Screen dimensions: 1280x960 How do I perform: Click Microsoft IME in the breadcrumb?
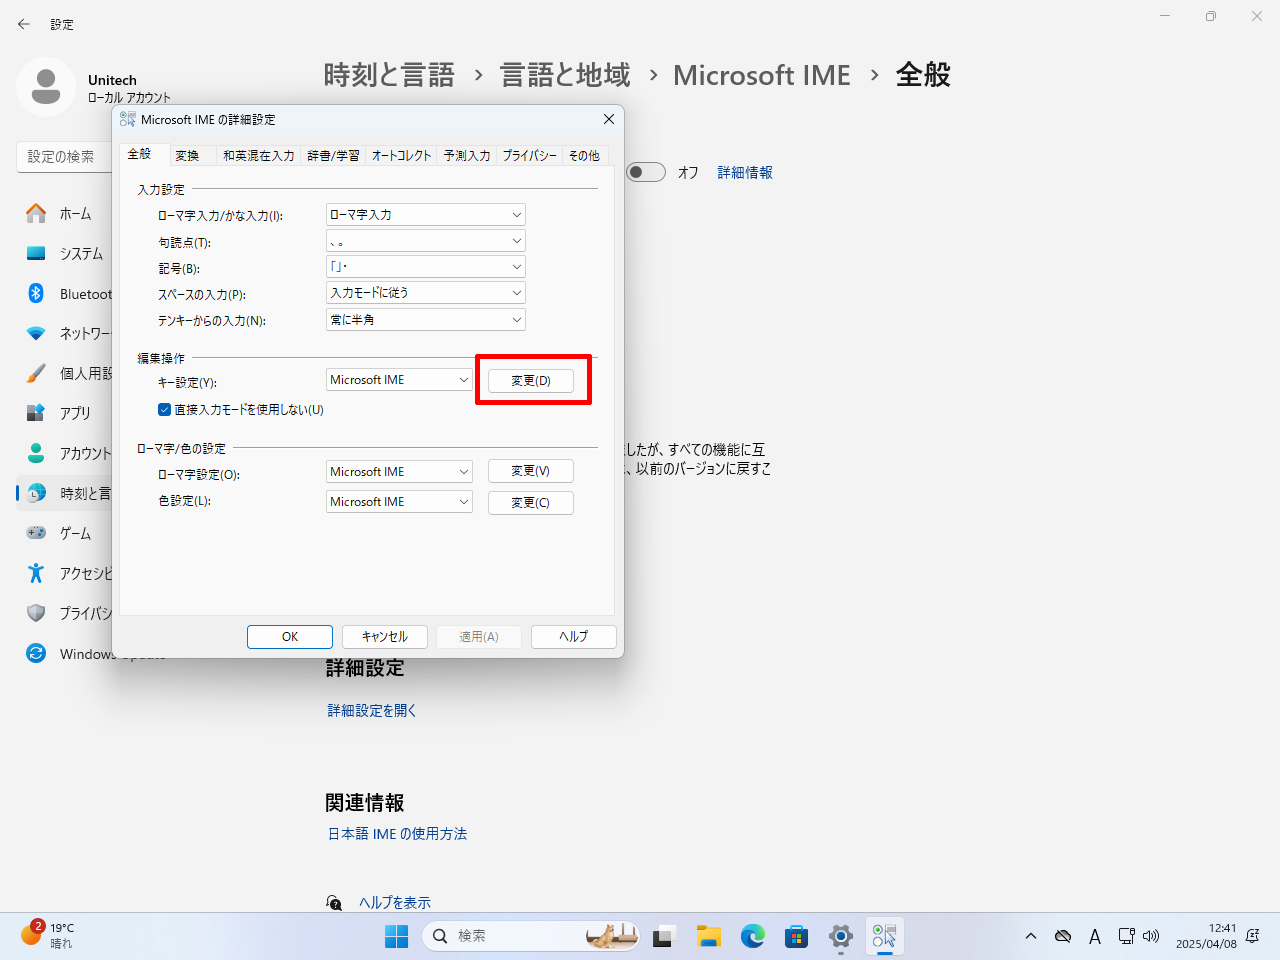[762, 75]
